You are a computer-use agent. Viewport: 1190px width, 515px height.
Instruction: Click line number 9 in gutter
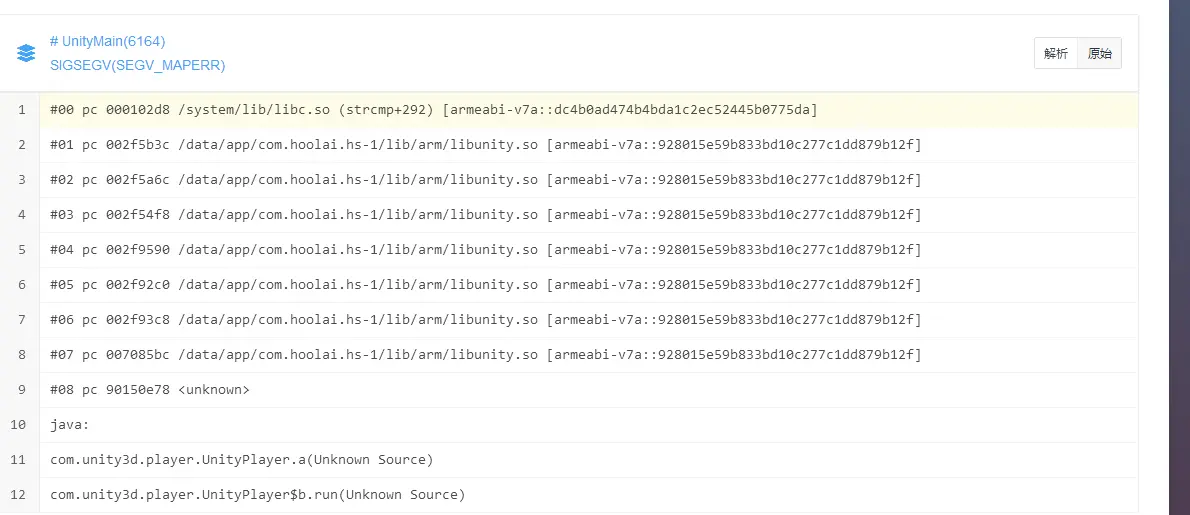coord(22,390)
